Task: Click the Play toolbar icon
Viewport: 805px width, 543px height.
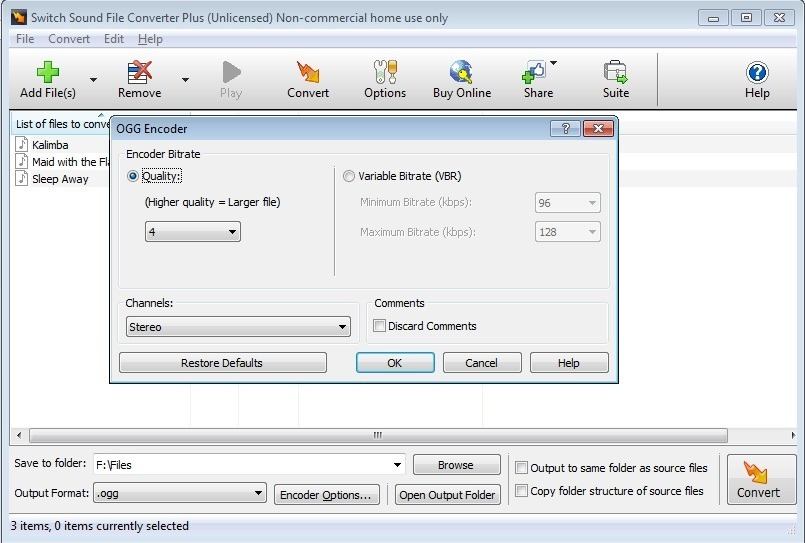Action: pyautogui.click(x=231, y=72)
